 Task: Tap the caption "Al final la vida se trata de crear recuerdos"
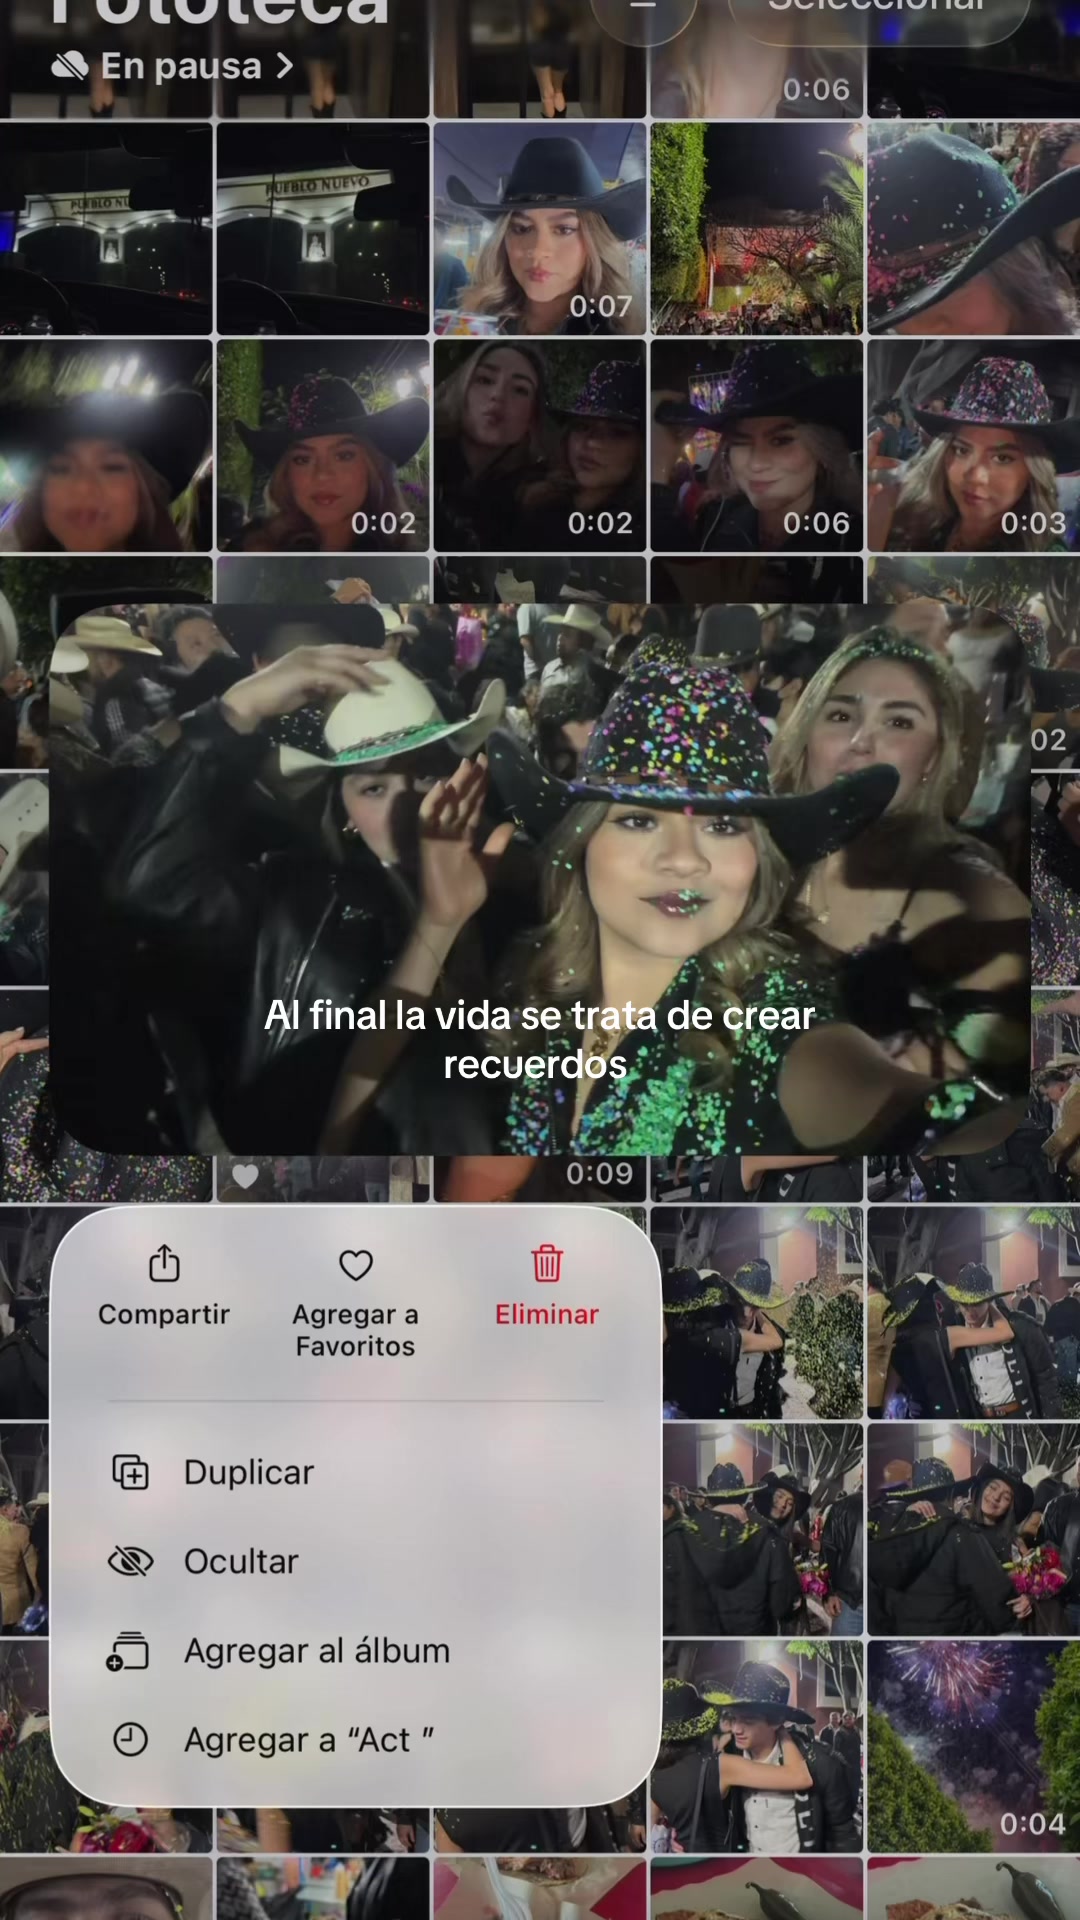pos(540,1040)
